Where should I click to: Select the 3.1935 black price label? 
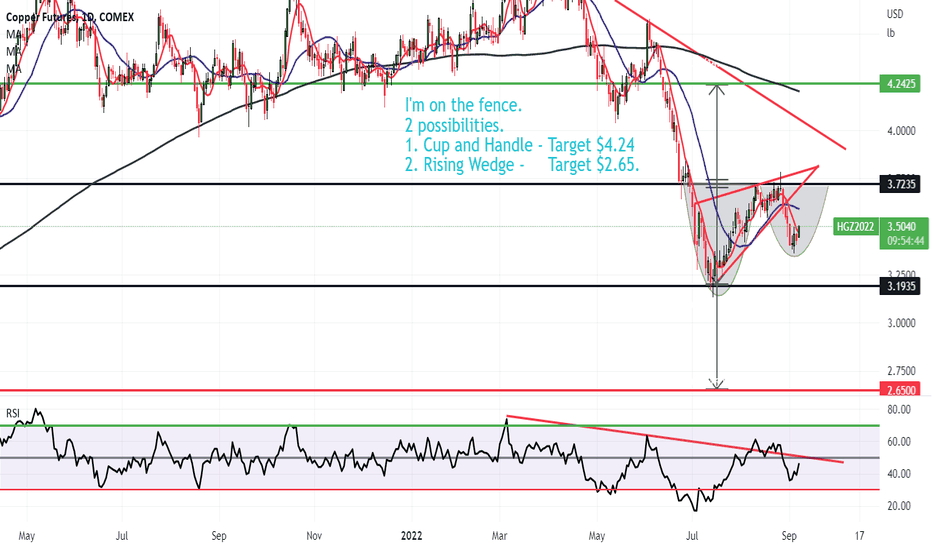pyautogui.click(x=900, y=286)
